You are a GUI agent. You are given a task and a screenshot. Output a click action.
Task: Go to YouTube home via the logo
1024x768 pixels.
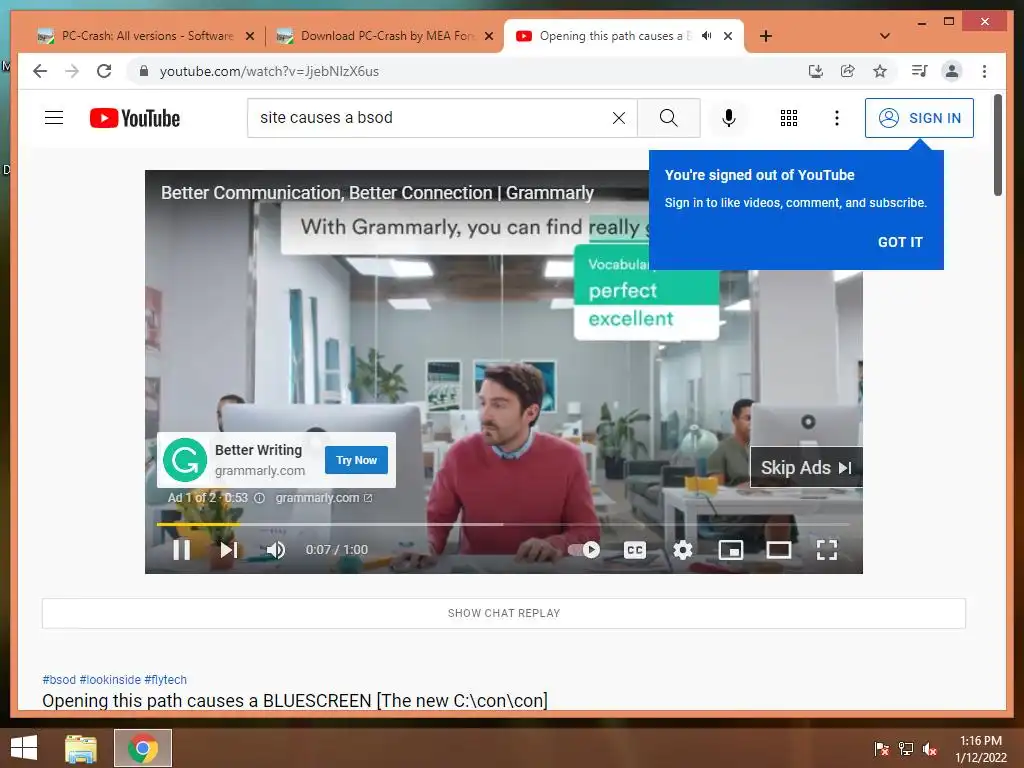pyautogui.click(x=135, y=118)
